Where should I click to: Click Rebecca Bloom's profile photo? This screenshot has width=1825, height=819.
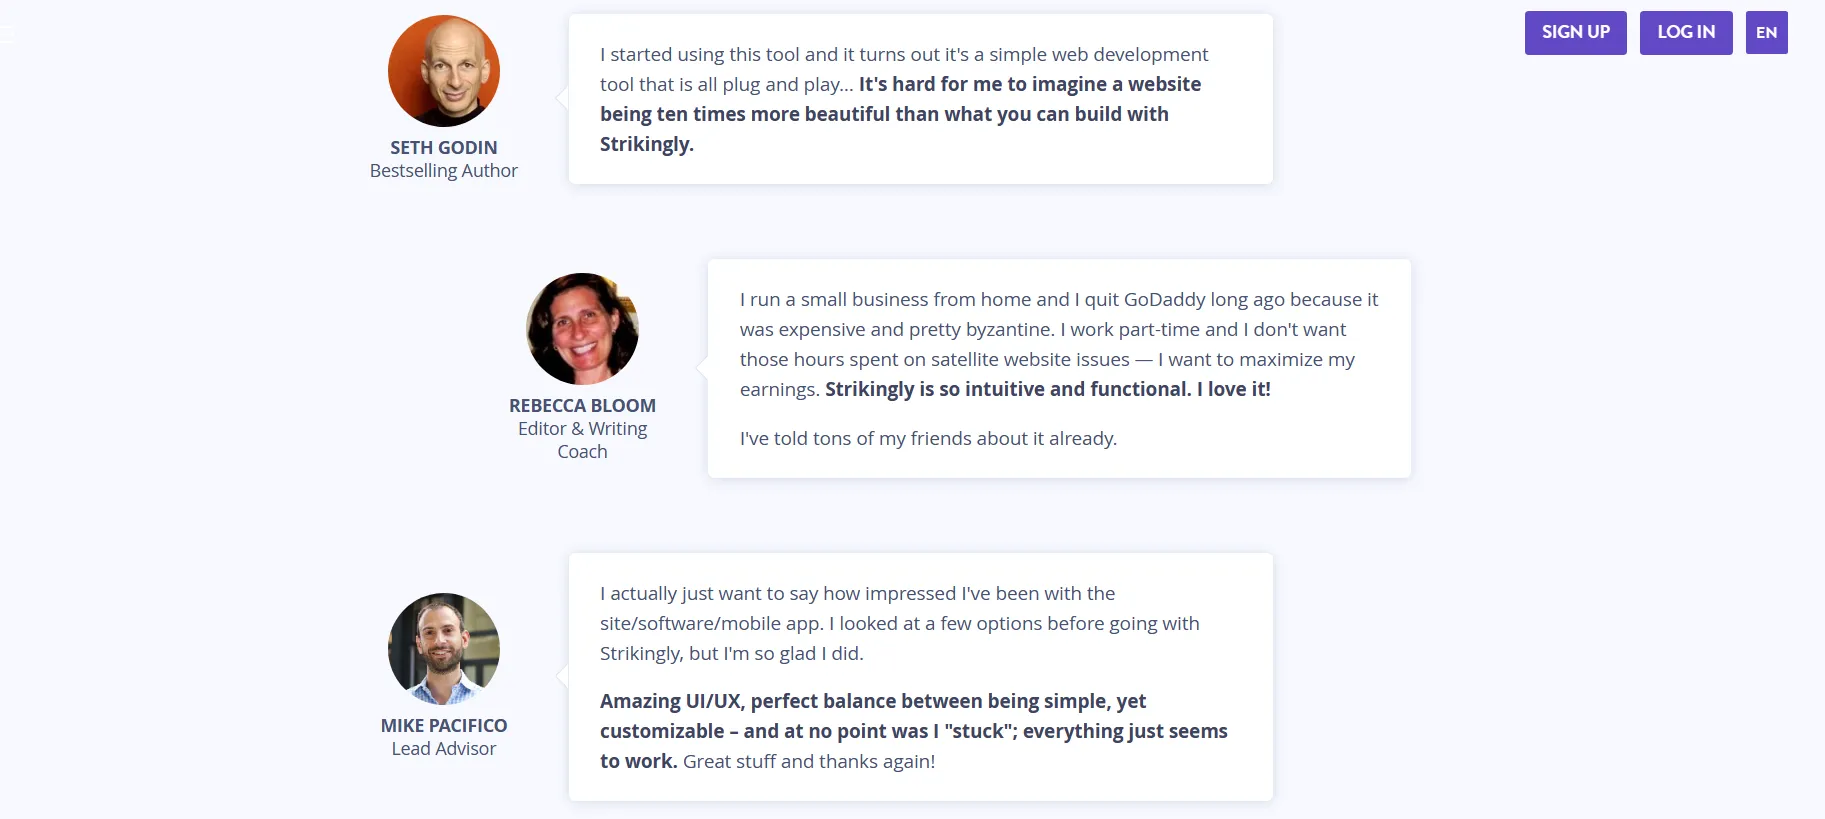pyautogui.click(x=582, y=329)
